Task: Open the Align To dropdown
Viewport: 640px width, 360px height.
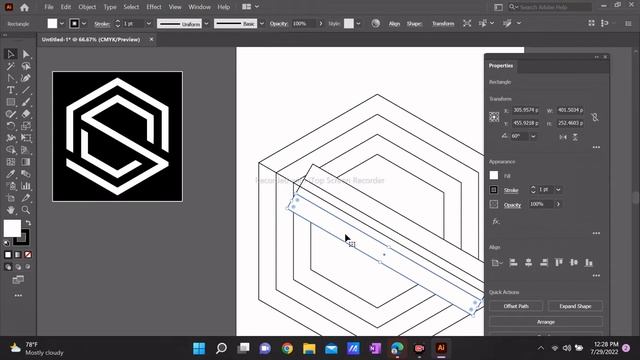Action: 496,263
